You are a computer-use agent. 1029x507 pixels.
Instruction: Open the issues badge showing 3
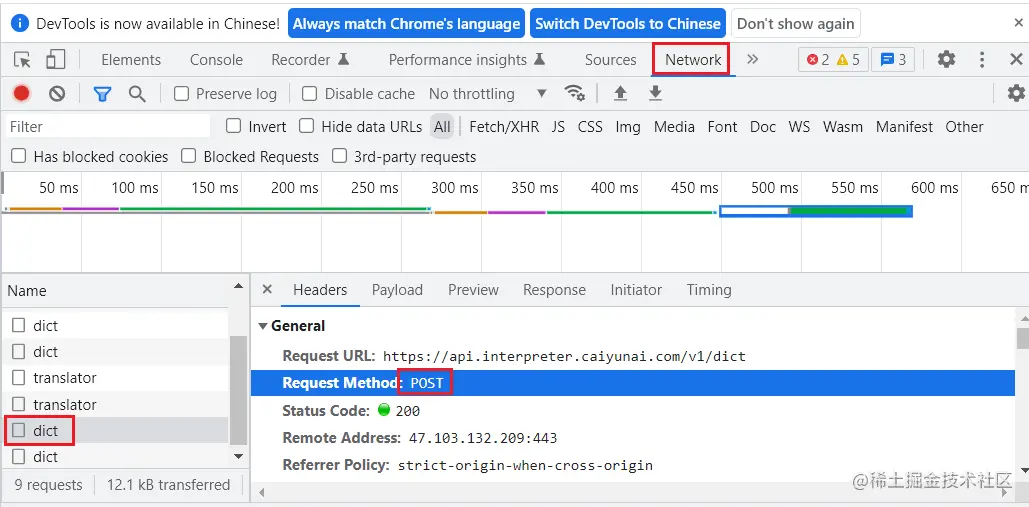pos(893,60)
